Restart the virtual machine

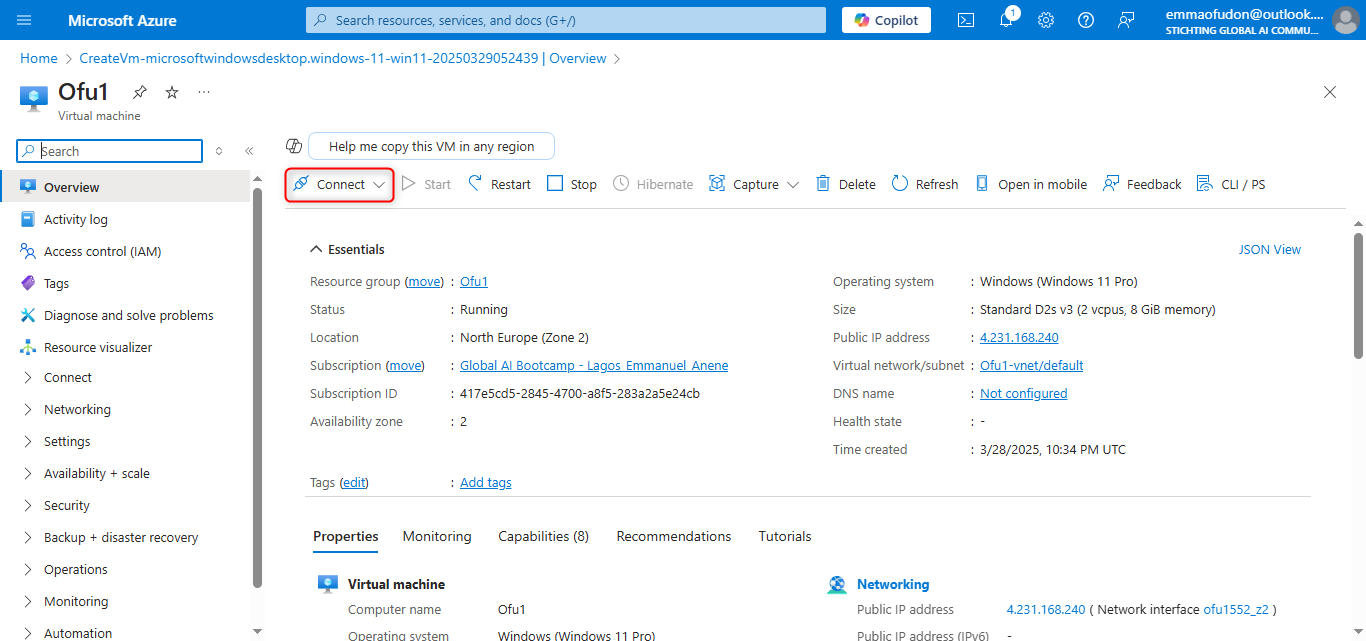(499, 184)
